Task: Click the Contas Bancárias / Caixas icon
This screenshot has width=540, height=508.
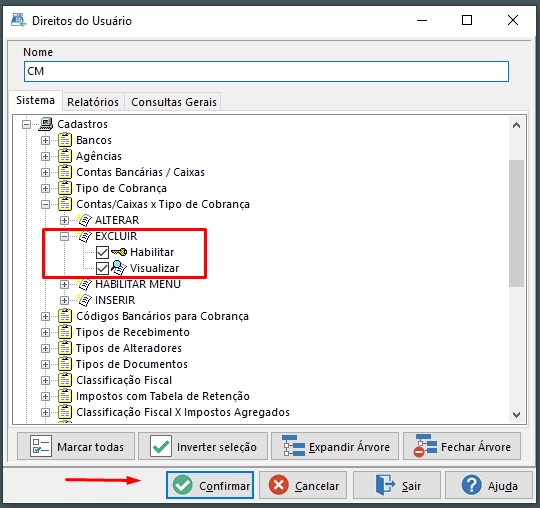Action: coord(65,172)
